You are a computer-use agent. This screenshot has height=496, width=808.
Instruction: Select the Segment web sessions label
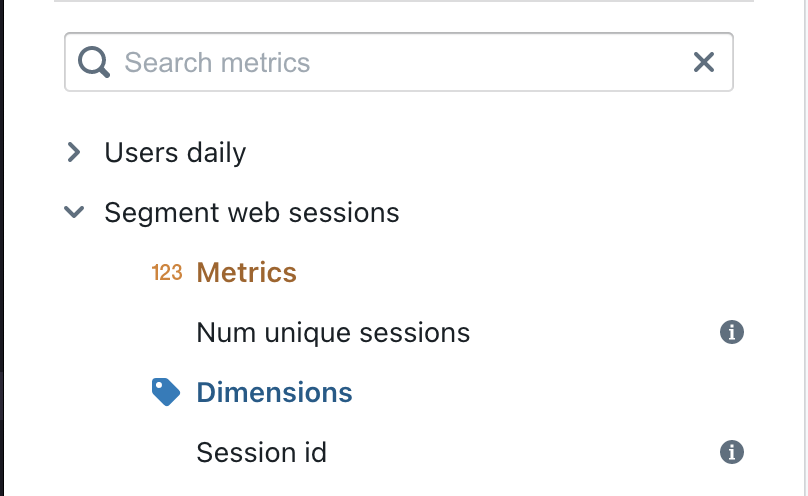[x=252, y=213]
